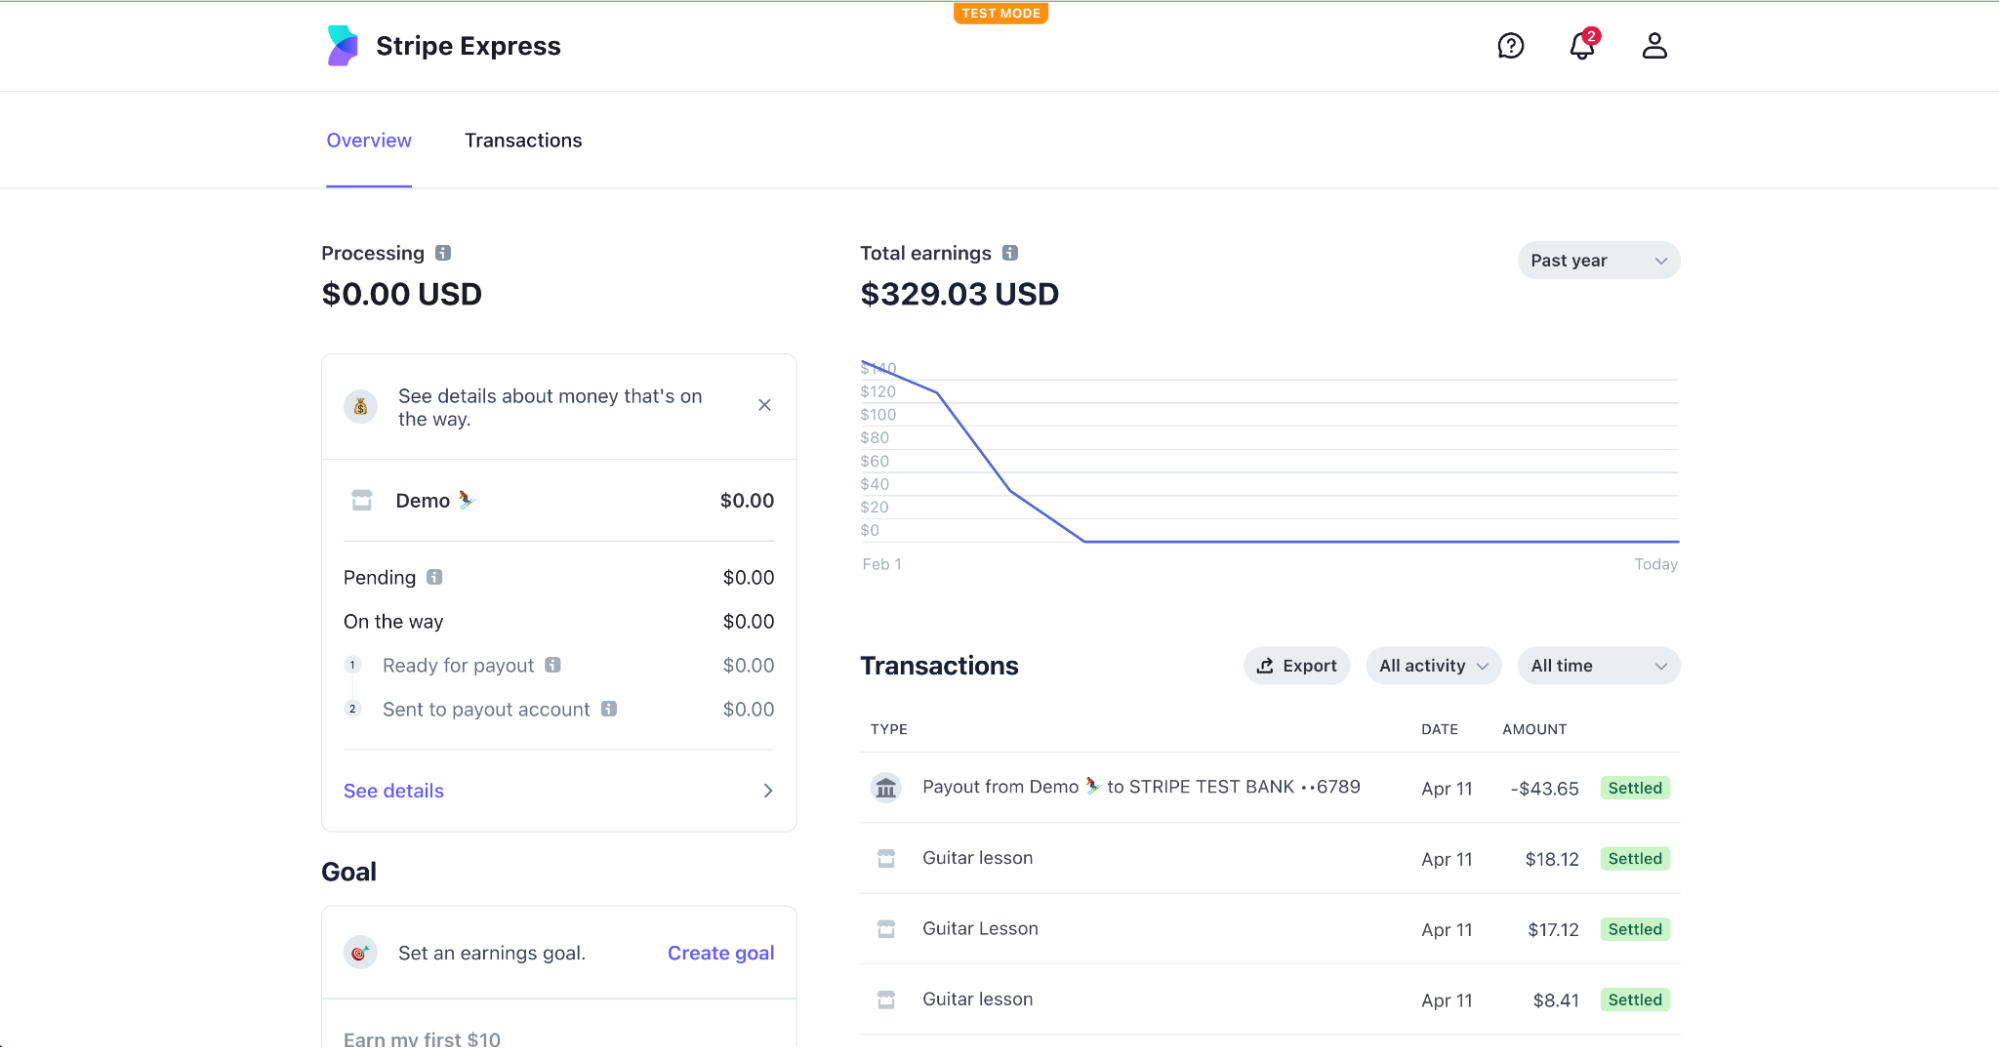Image resolution: width=1999 pixels, height=1048 pixels.
Task: Click the Pending info tooltip icon
Action: click(434, 577)
